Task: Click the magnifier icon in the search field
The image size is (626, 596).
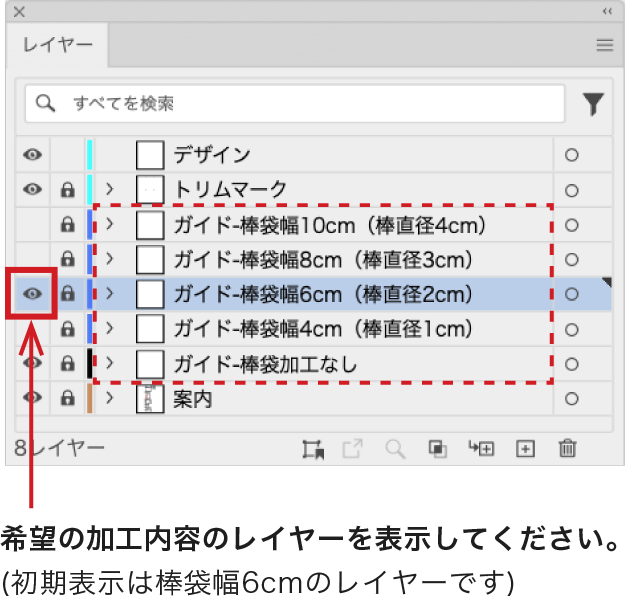Action: (x=45, y=103)
